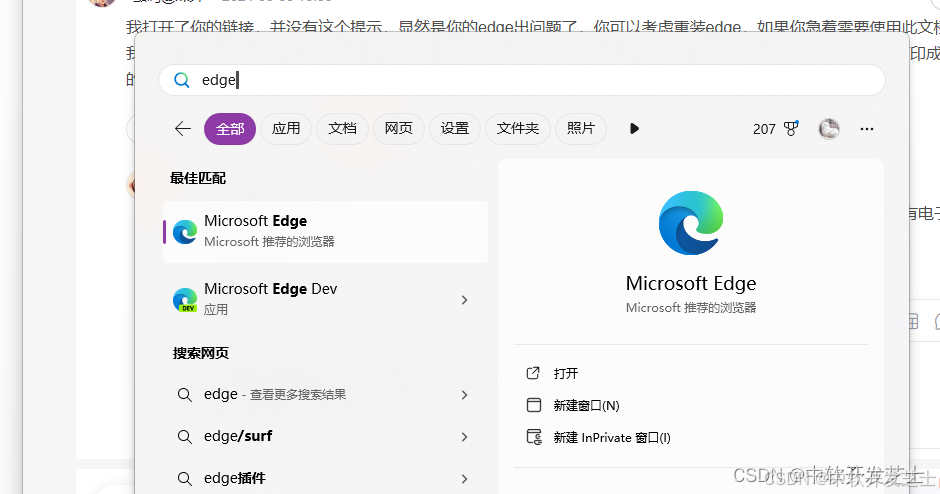This screenshot has width=940, height=494.
Task: Click the InPrivate window icon
Action: 534,437
